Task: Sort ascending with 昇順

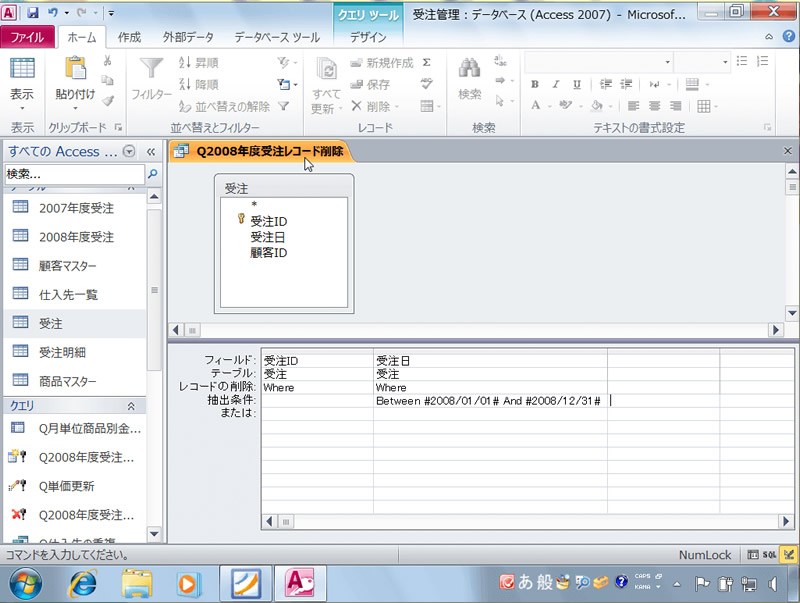Action: (199, 63)
